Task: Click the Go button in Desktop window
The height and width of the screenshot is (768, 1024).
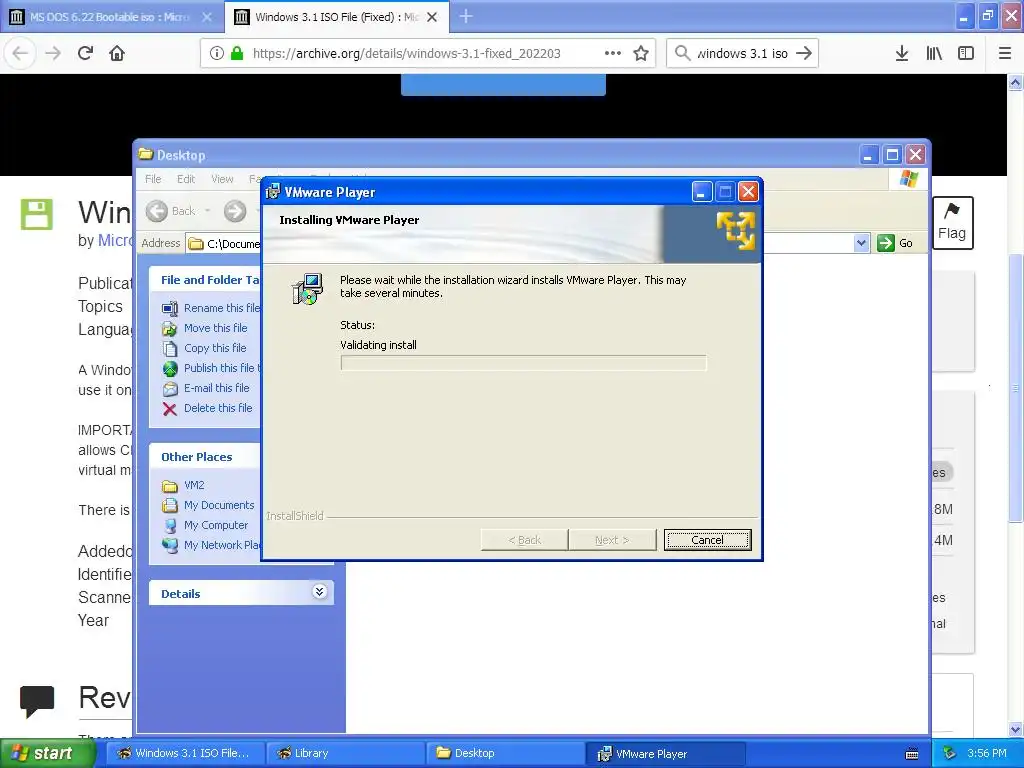Action: (895, 243)
